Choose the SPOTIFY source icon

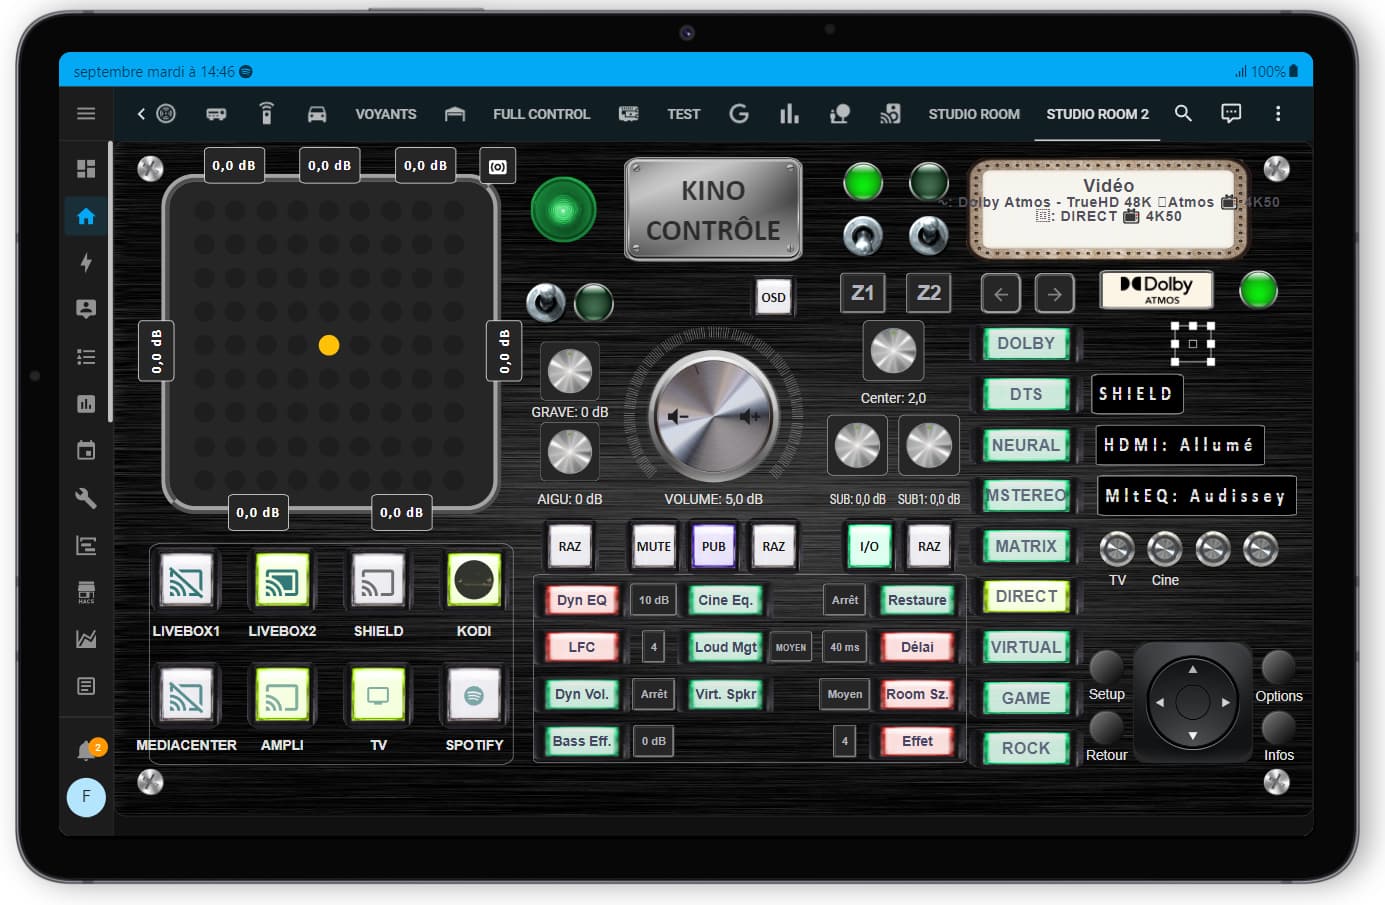click(474, 694)
